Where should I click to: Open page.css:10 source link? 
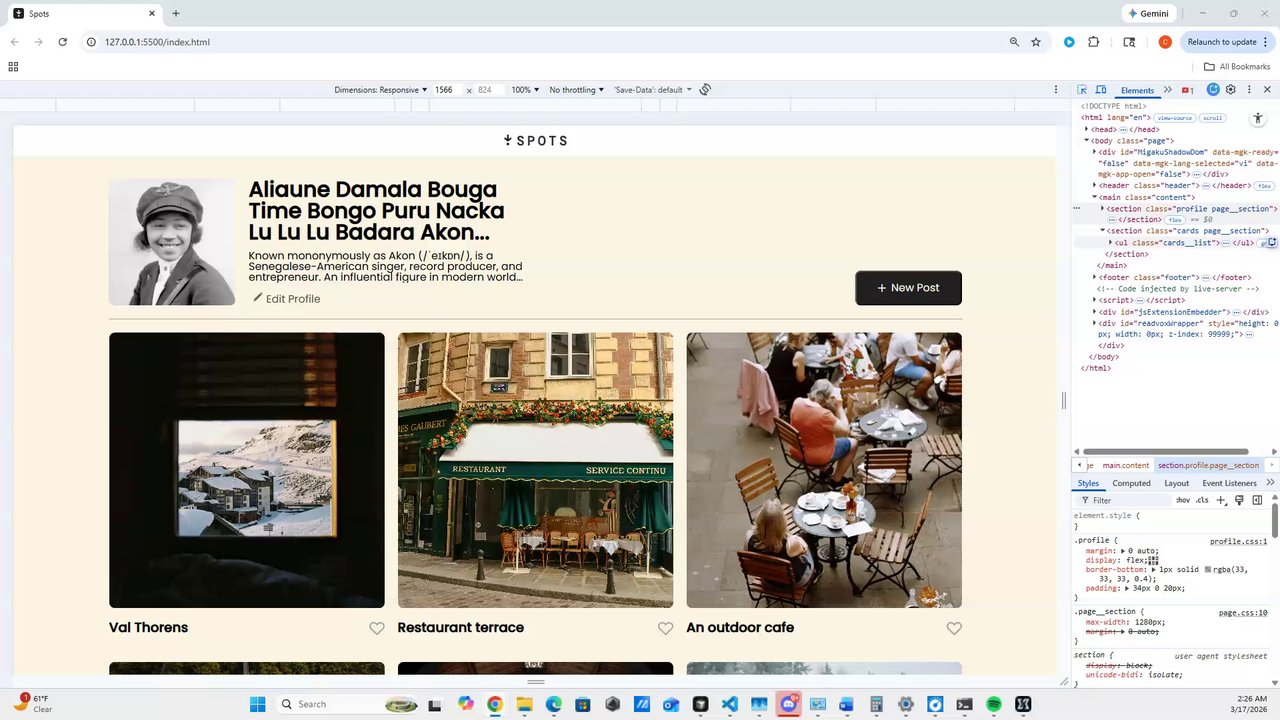[x=1243, y=613]
